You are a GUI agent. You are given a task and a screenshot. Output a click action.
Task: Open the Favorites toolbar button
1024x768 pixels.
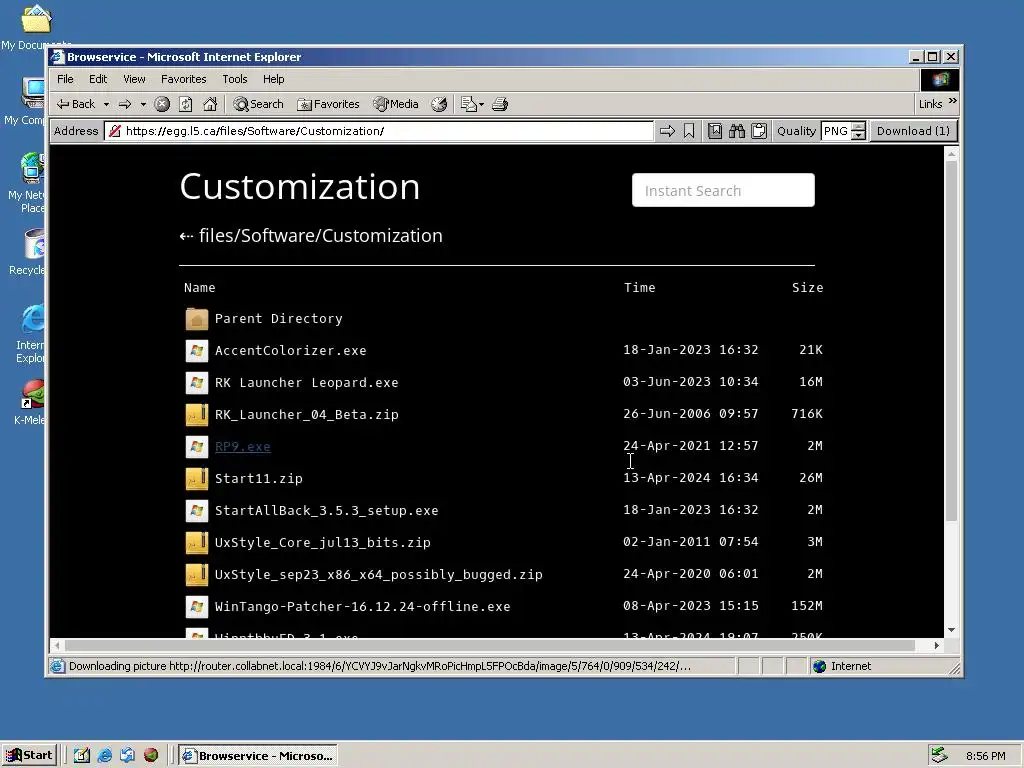[328, 104]
